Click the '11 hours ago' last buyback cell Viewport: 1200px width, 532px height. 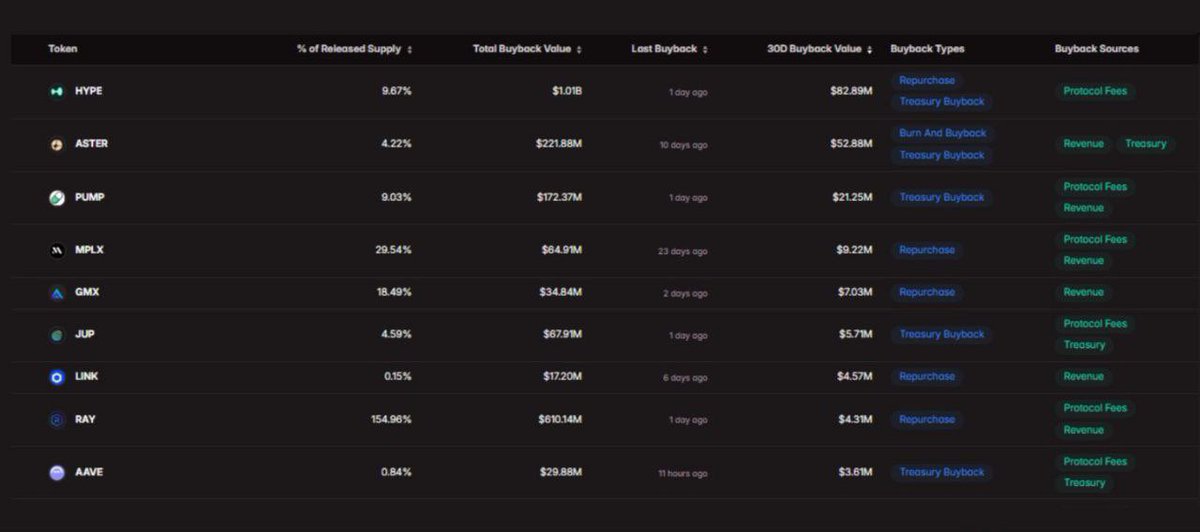click(x=683, y=473)
